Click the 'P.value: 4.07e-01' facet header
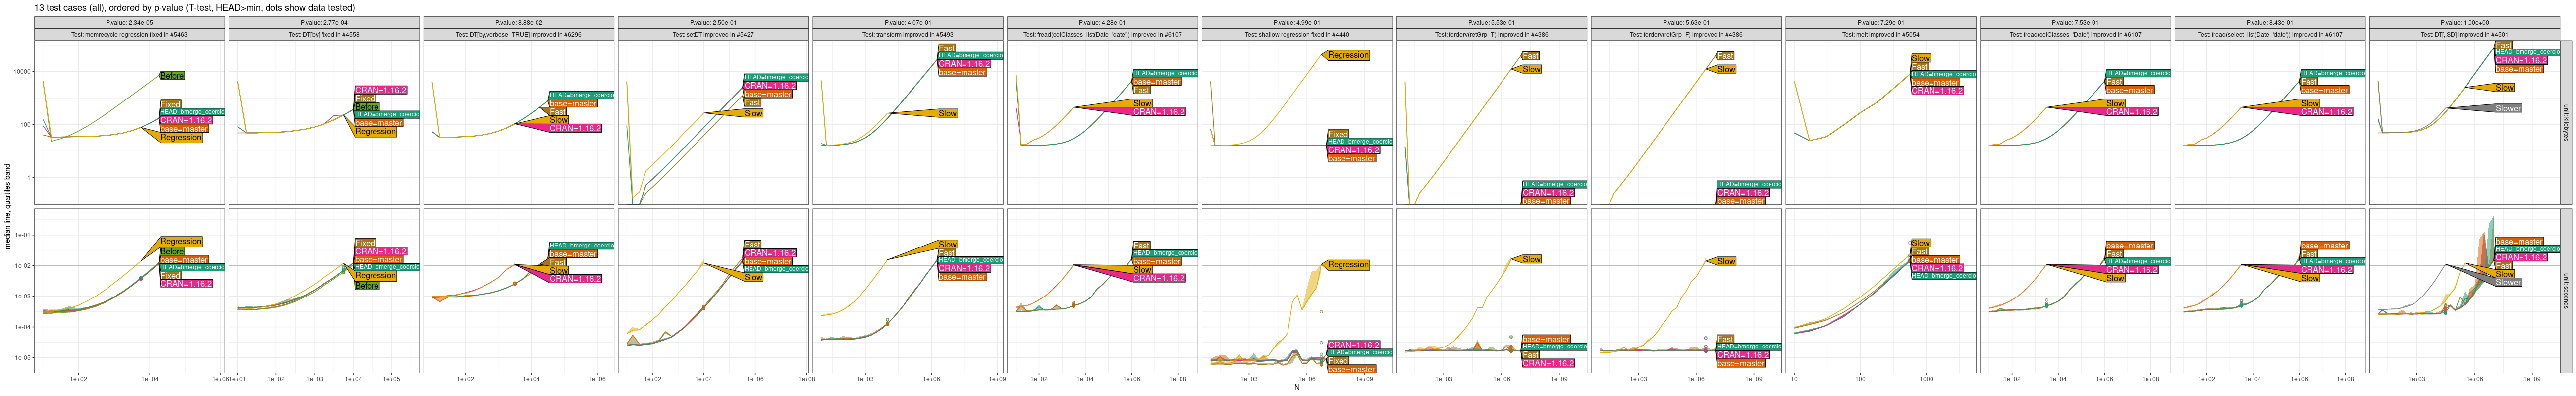 point(908,22)
